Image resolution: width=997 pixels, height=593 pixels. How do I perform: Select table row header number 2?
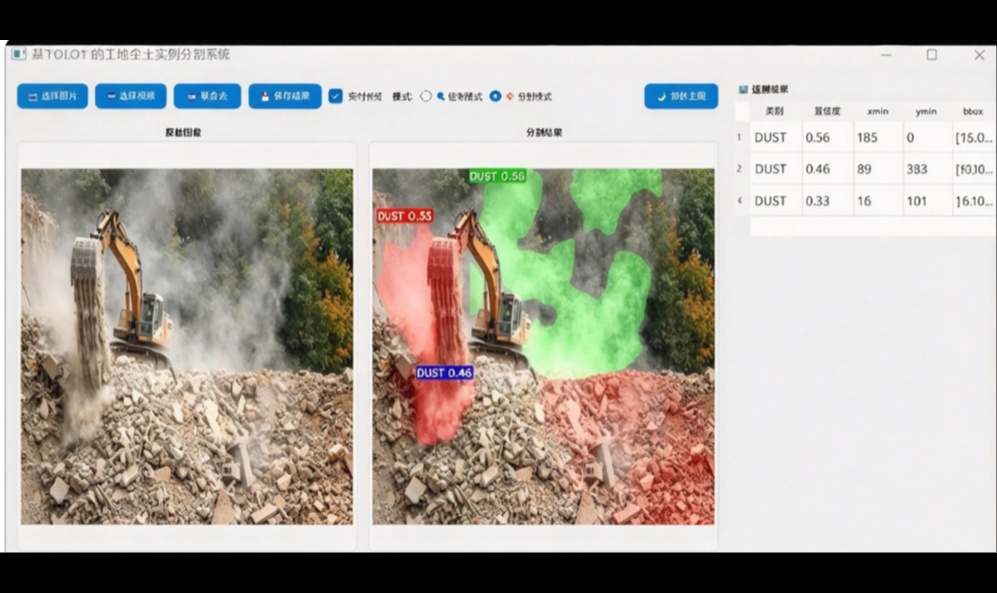coord(742,169)
